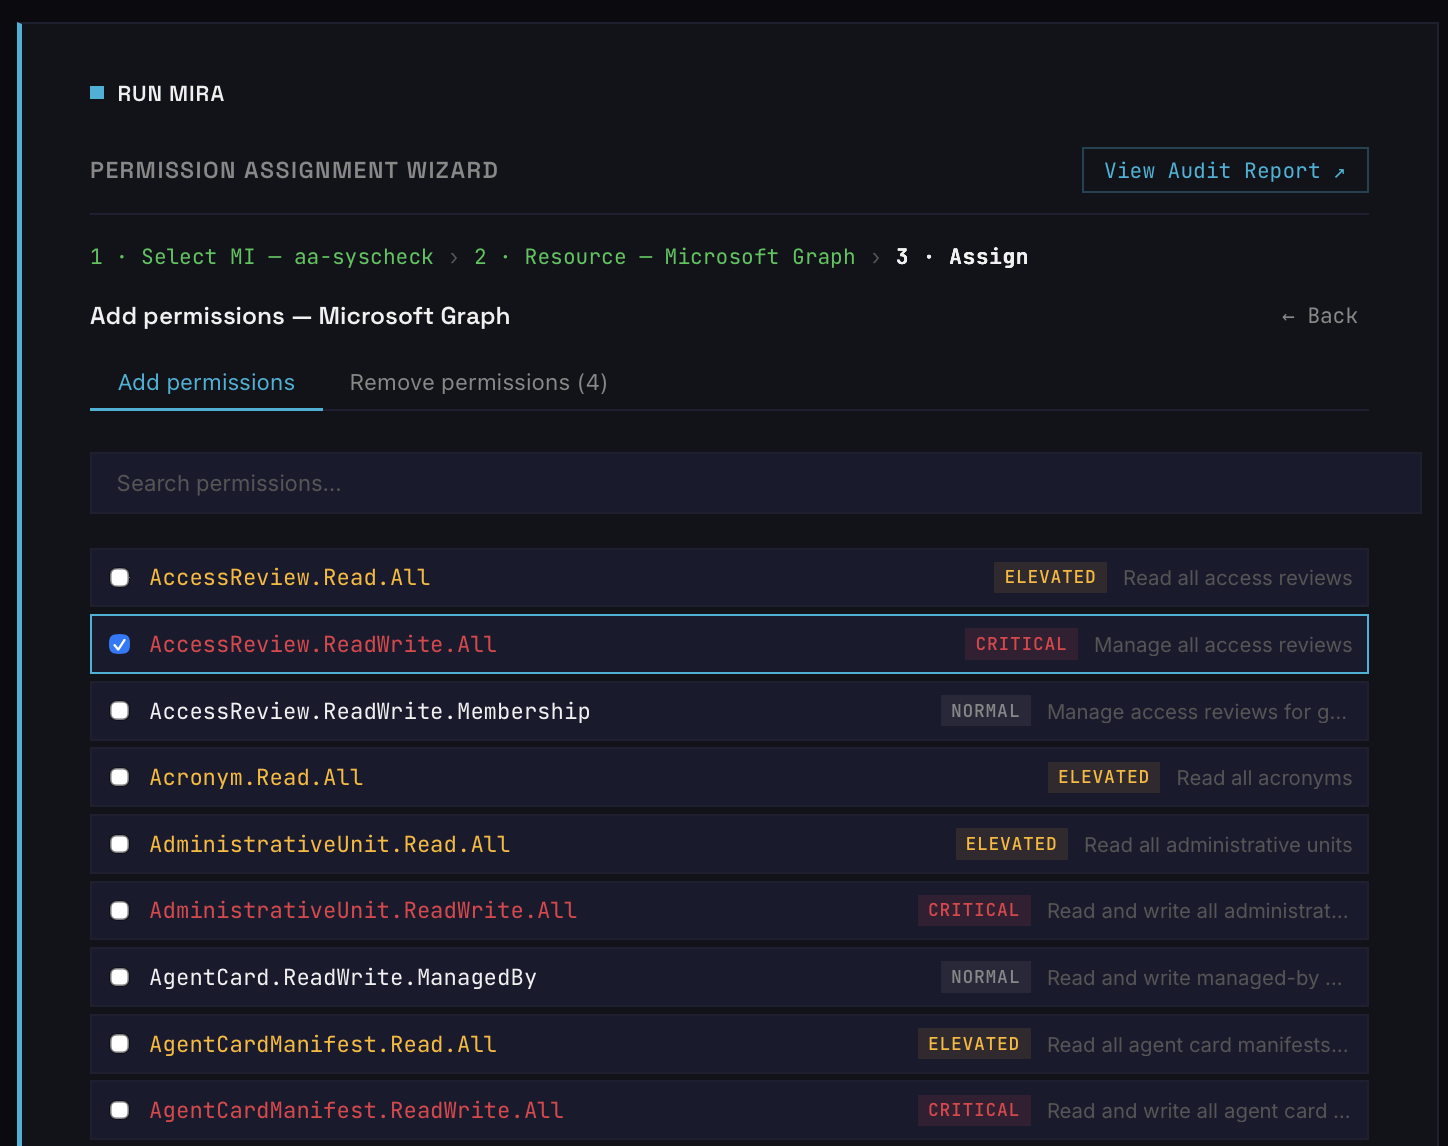Click the 'Read all administrative units' description

coord(1218,845)
